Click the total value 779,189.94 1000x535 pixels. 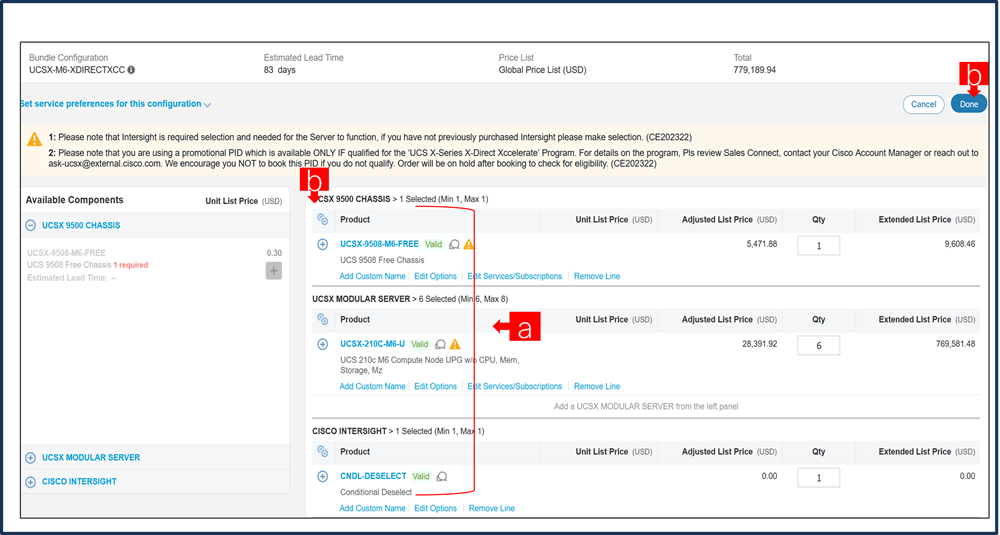click(754, 70)
